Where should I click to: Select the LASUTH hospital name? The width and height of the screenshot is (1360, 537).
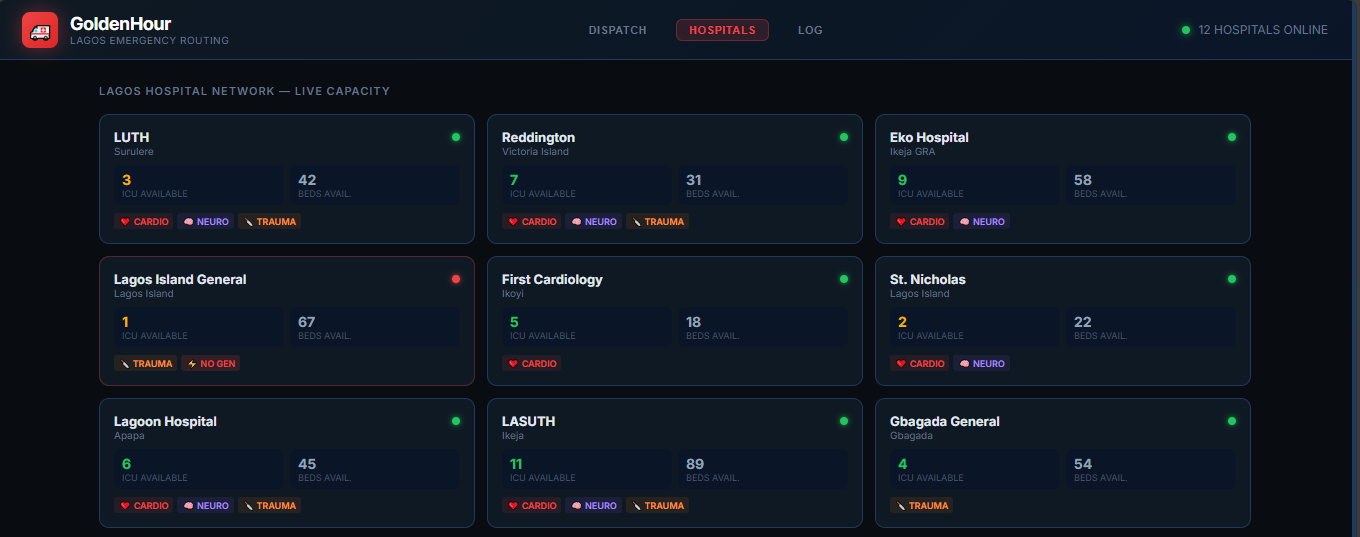[x=528, y=421]
